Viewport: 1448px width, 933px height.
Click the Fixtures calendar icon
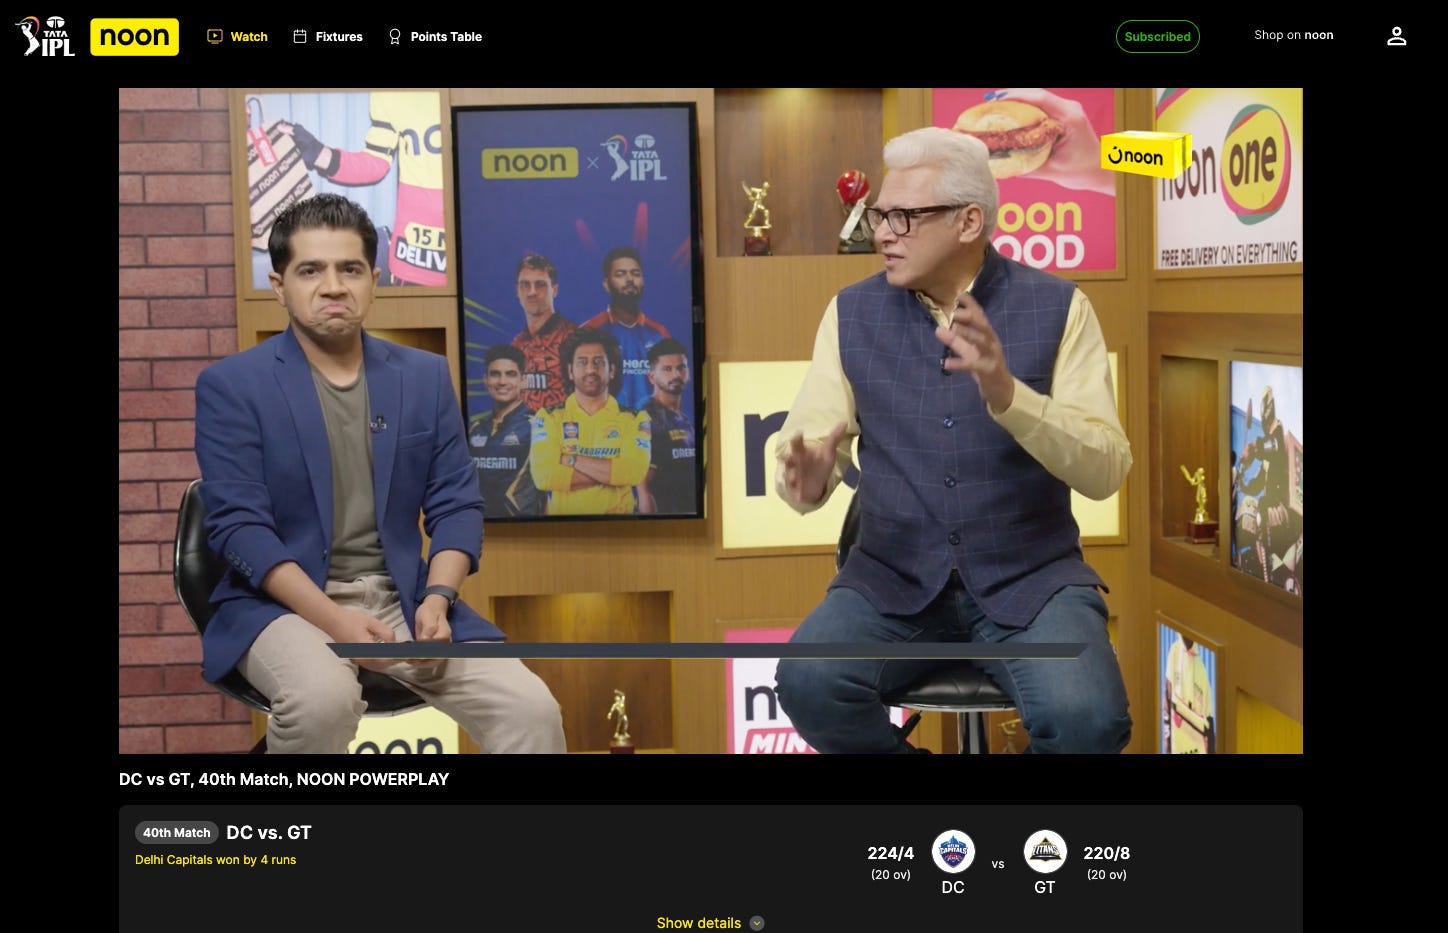(x=299, y=36)
